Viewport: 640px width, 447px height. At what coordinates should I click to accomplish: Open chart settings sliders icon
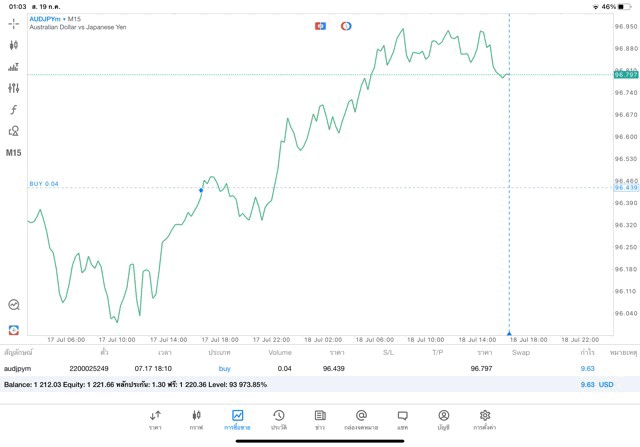[14, 87]
